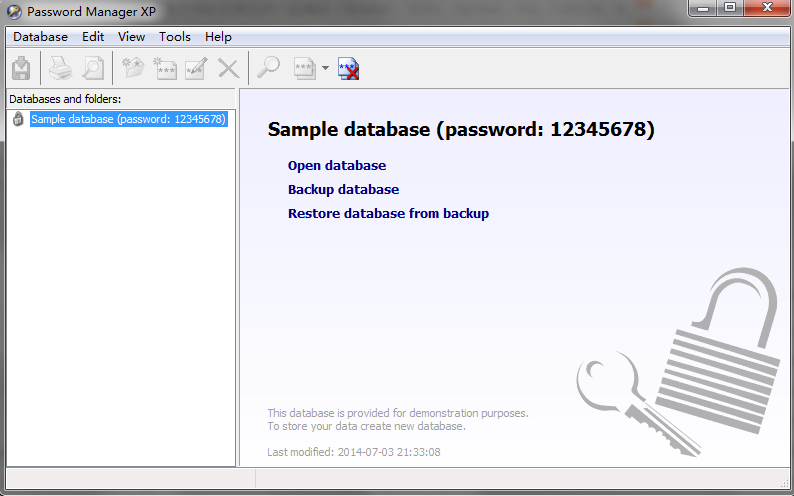
Task: Close the Password Manager XP window
Action: coord(768,8)
